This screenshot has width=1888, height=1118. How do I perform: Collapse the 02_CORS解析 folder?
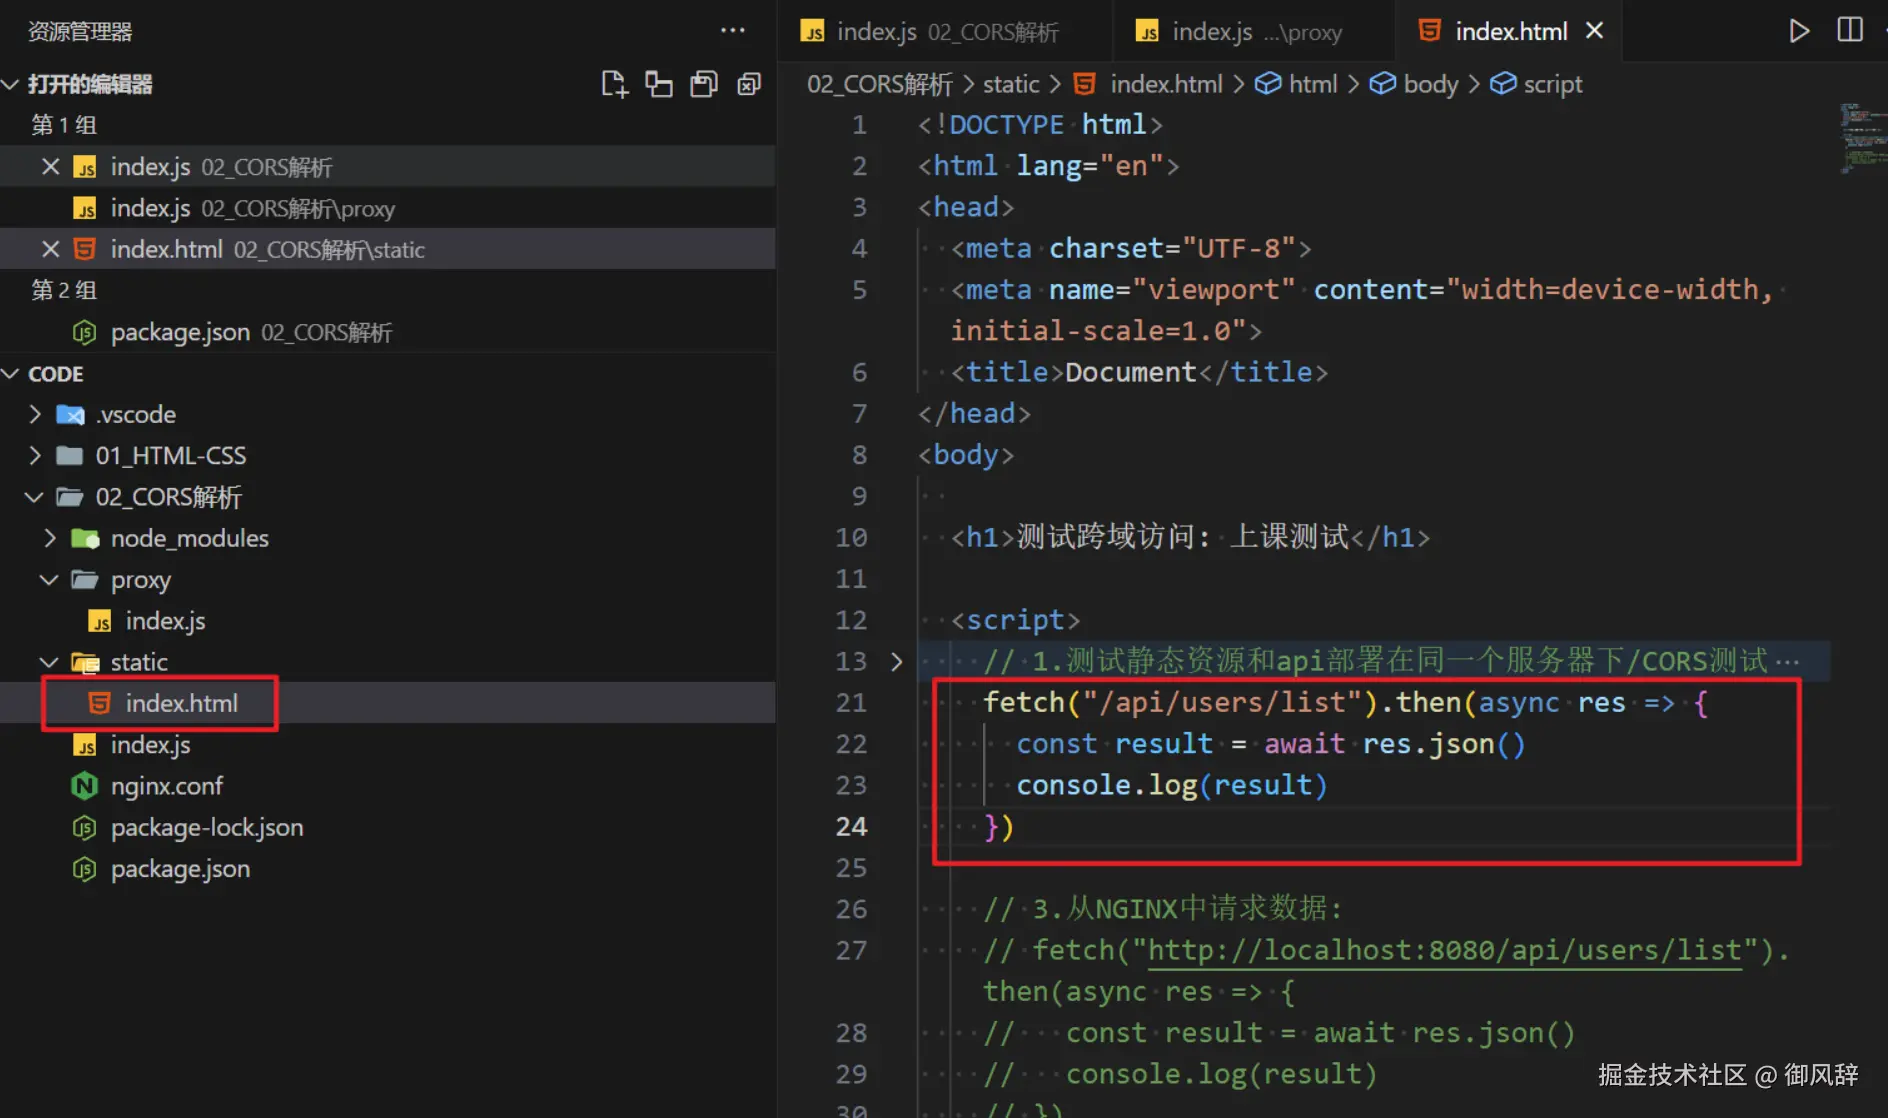[34, 497]
